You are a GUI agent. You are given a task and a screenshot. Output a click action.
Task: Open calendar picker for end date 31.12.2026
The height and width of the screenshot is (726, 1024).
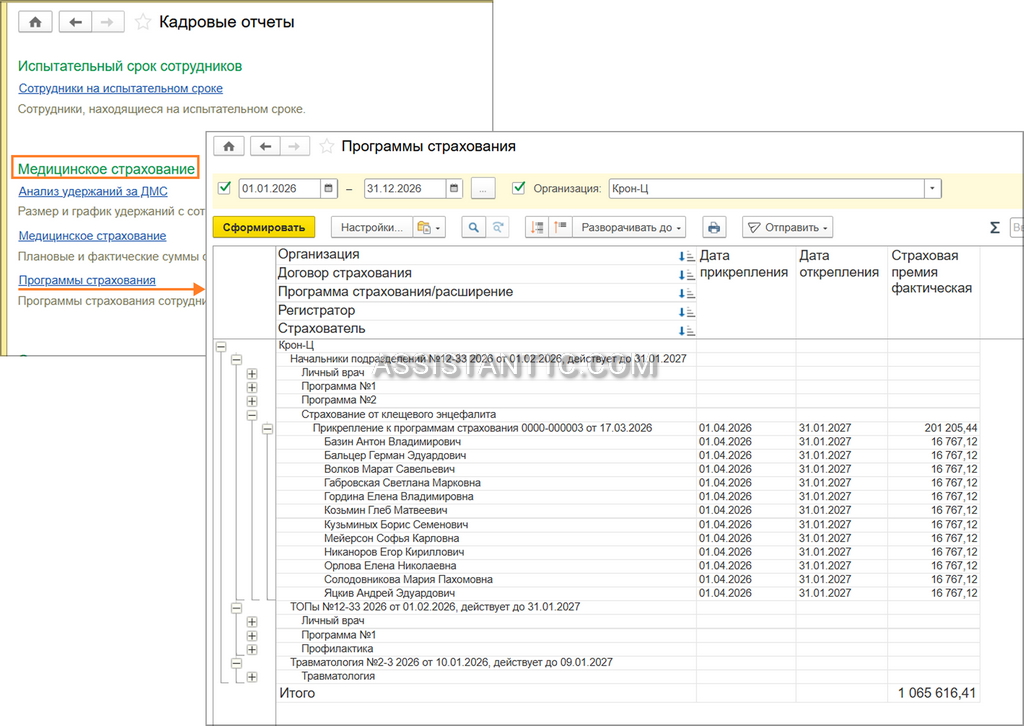point(454,189)
